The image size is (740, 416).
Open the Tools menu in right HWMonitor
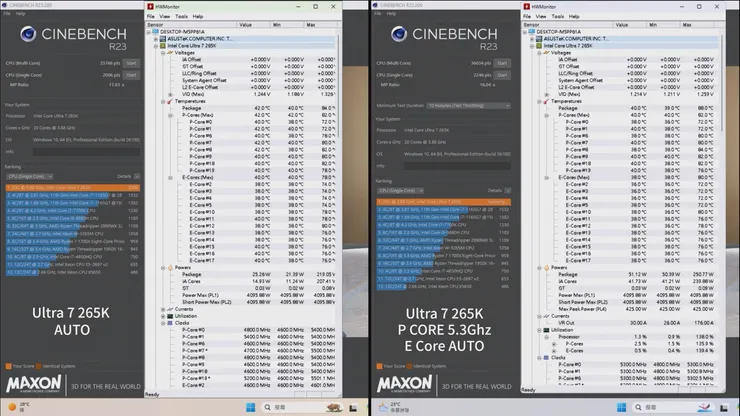[557, 17]
